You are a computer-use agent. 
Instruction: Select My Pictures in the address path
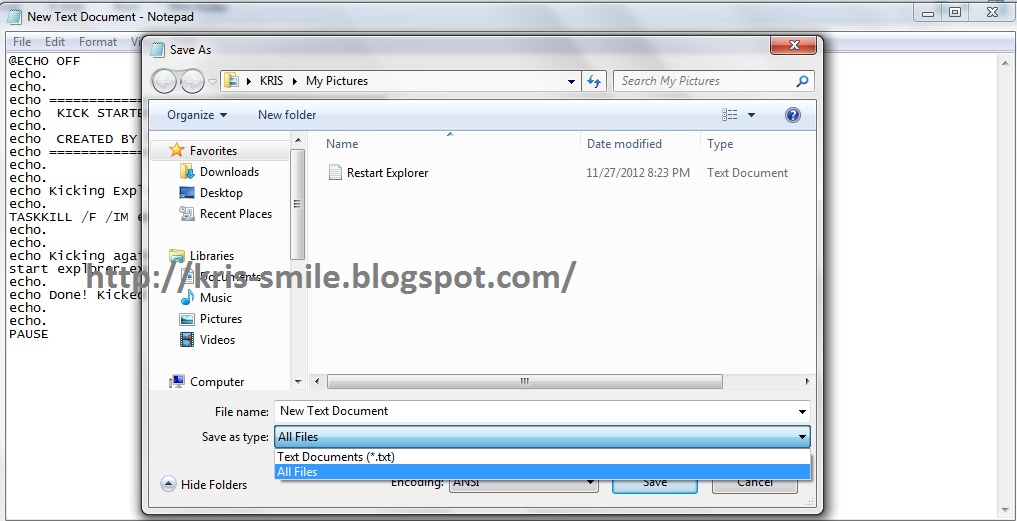(x=337, y=81)
